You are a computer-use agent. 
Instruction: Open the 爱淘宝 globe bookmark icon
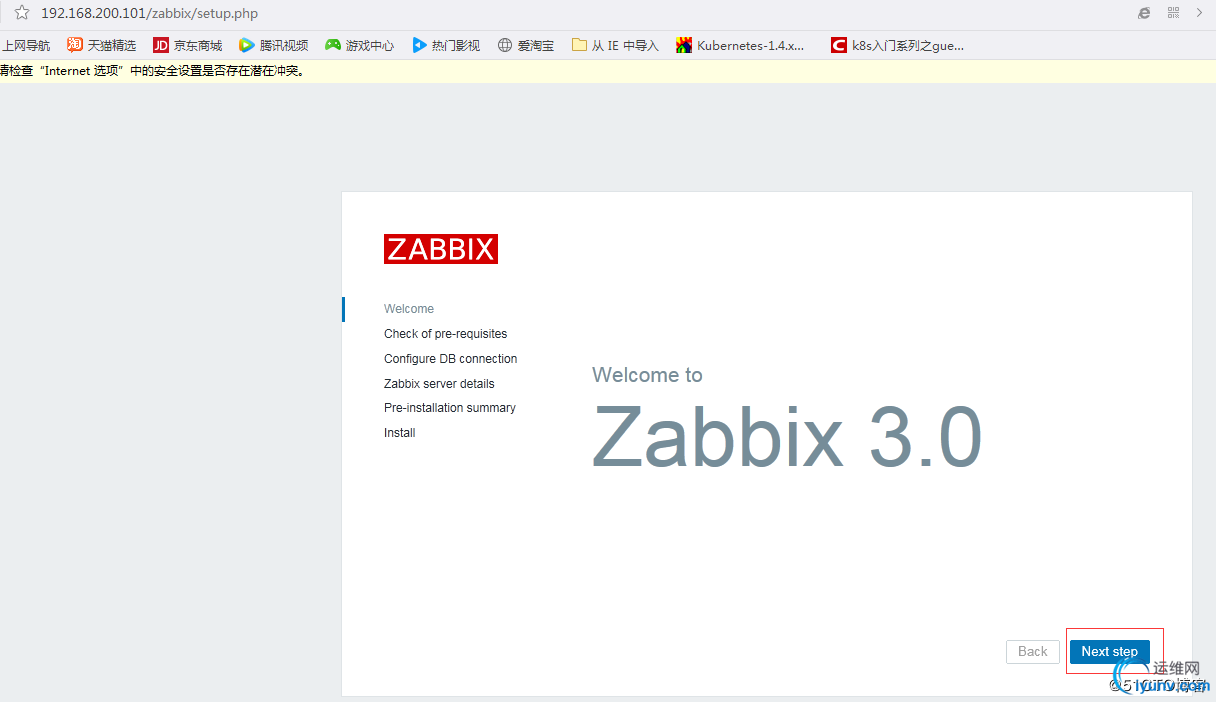click(x=505, y=45)
